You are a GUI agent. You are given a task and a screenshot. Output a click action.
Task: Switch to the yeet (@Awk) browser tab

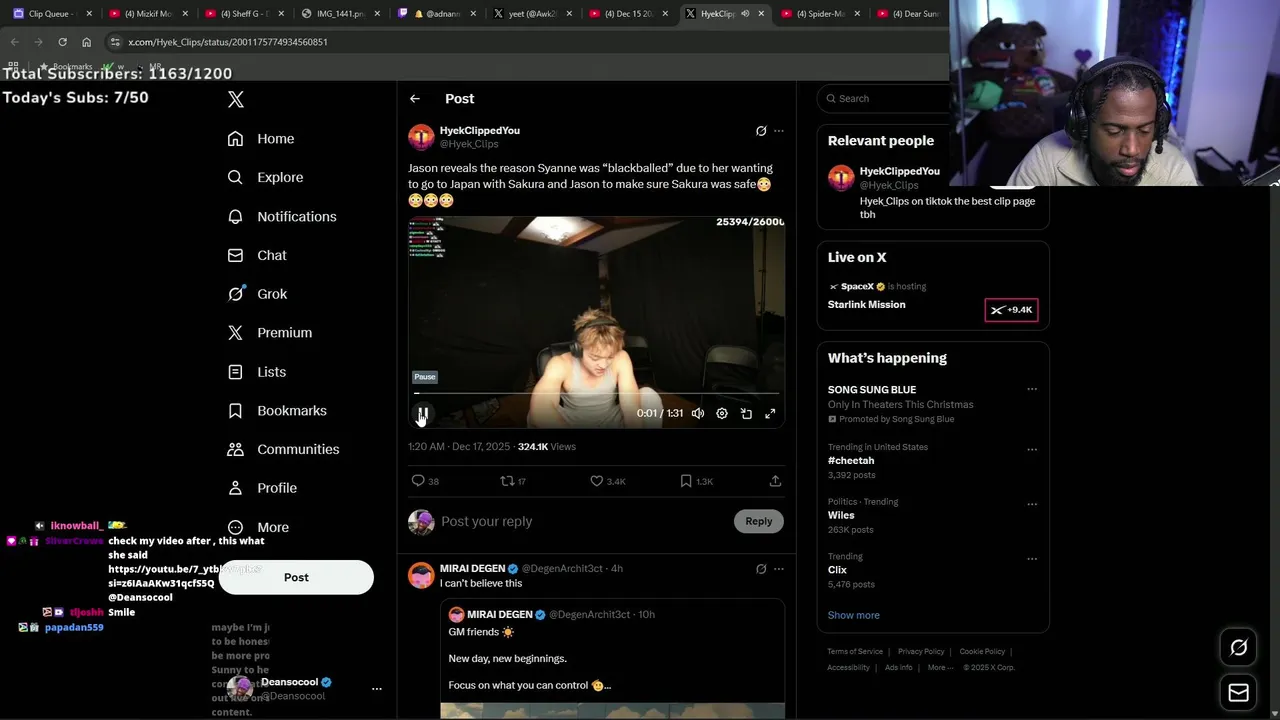tap(534, 14)
